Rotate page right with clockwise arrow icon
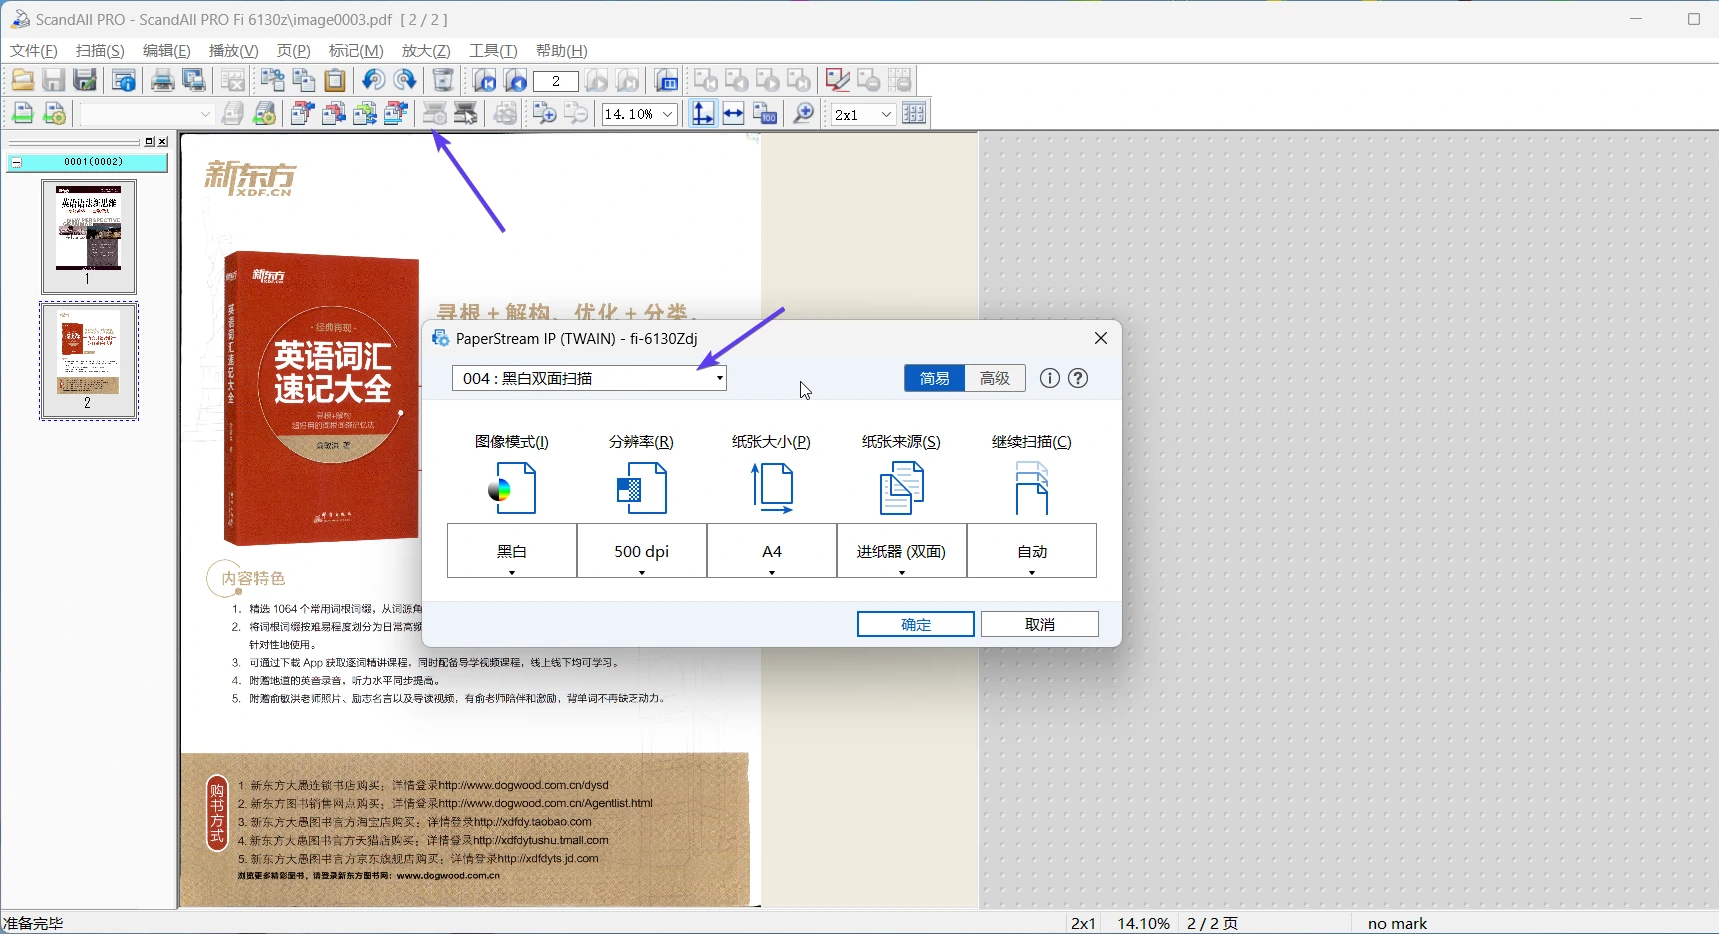This screenshot has height=934, width=1719. click(405, 80)
